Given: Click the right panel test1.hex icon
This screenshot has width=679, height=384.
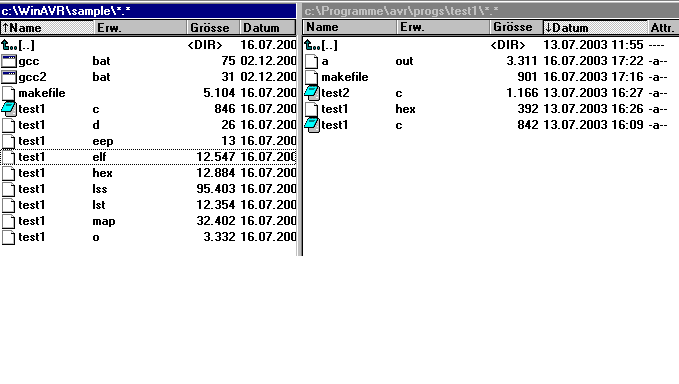Looking at the screenshot, I should 312,109.
